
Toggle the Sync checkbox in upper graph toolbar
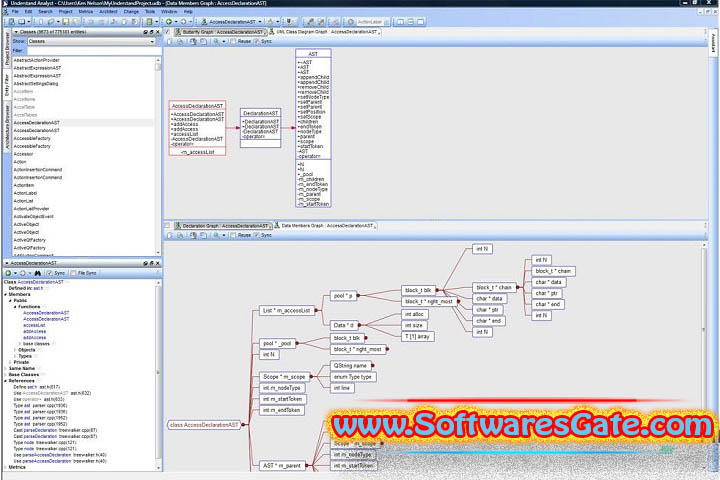257,41
